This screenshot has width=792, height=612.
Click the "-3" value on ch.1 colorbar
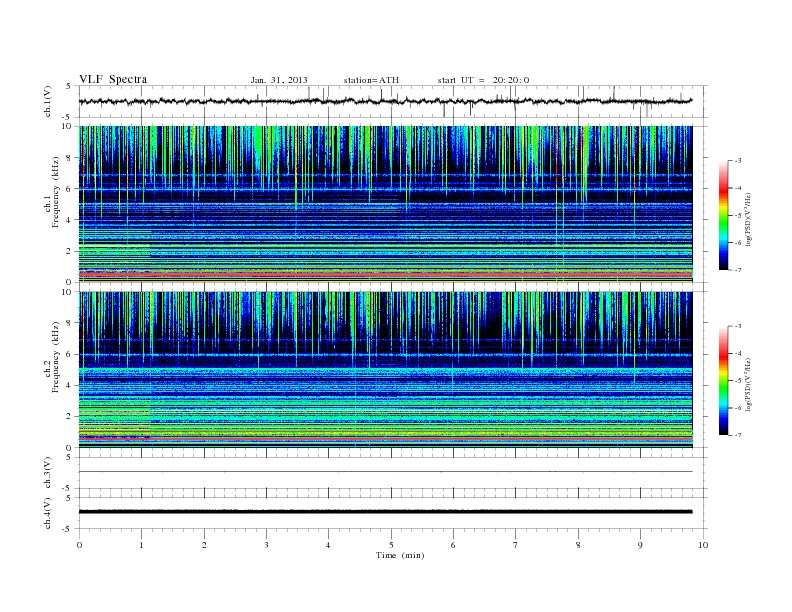[x=737, y=161]
